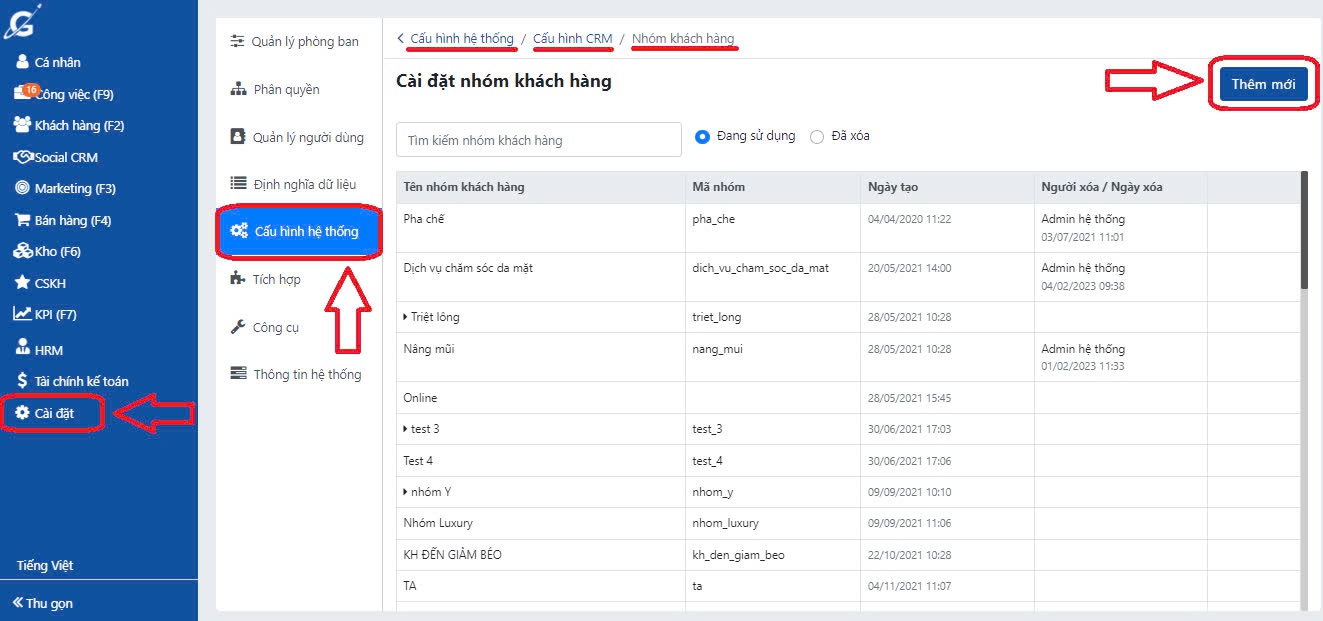Click the CSKH star icon
The height and width of the screenshot is (621, 1323).
click(22, 283)
